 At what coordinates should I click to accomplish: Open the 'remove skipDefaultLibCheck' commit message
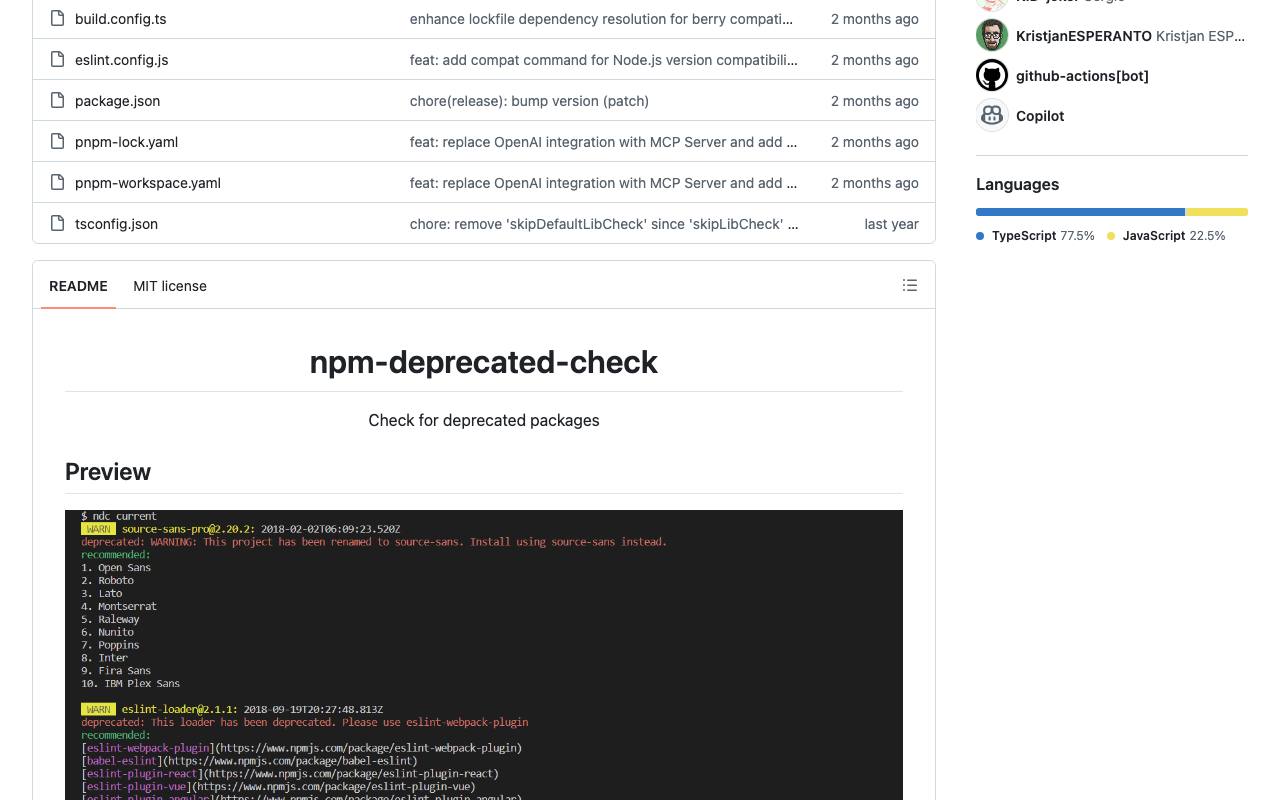(604, 224)
